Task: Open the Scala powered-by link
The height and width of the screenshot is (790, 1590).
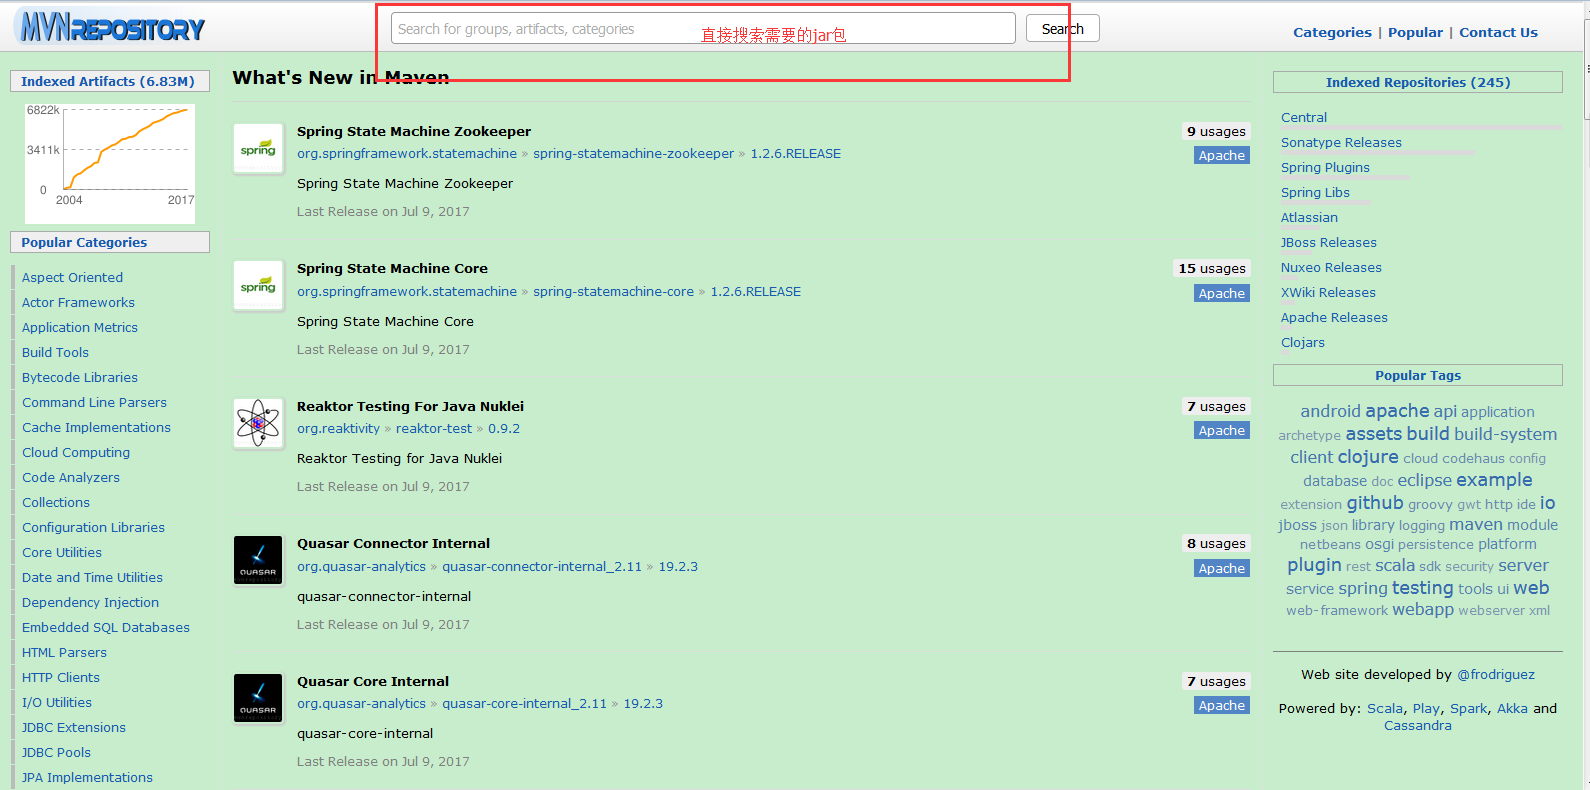Action: click(1385, 708)
